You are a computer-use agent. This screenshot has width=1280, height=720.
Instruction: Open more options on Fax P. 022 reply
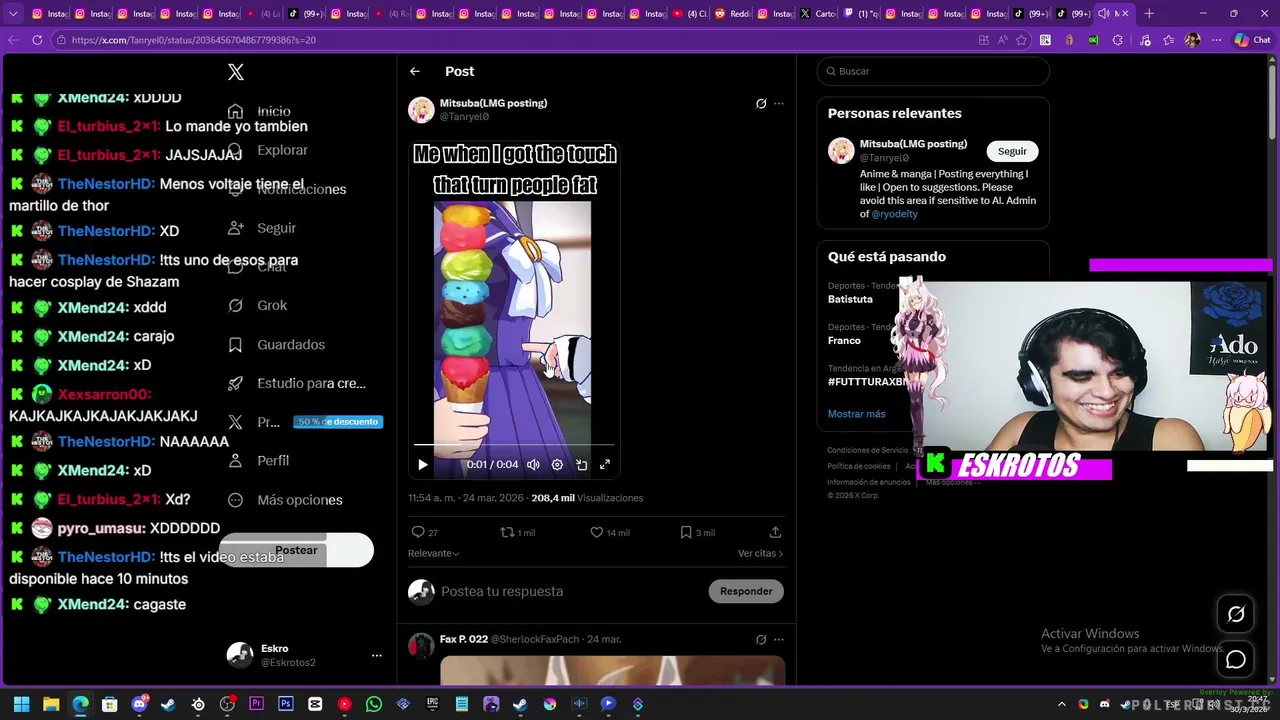[779, 639]
